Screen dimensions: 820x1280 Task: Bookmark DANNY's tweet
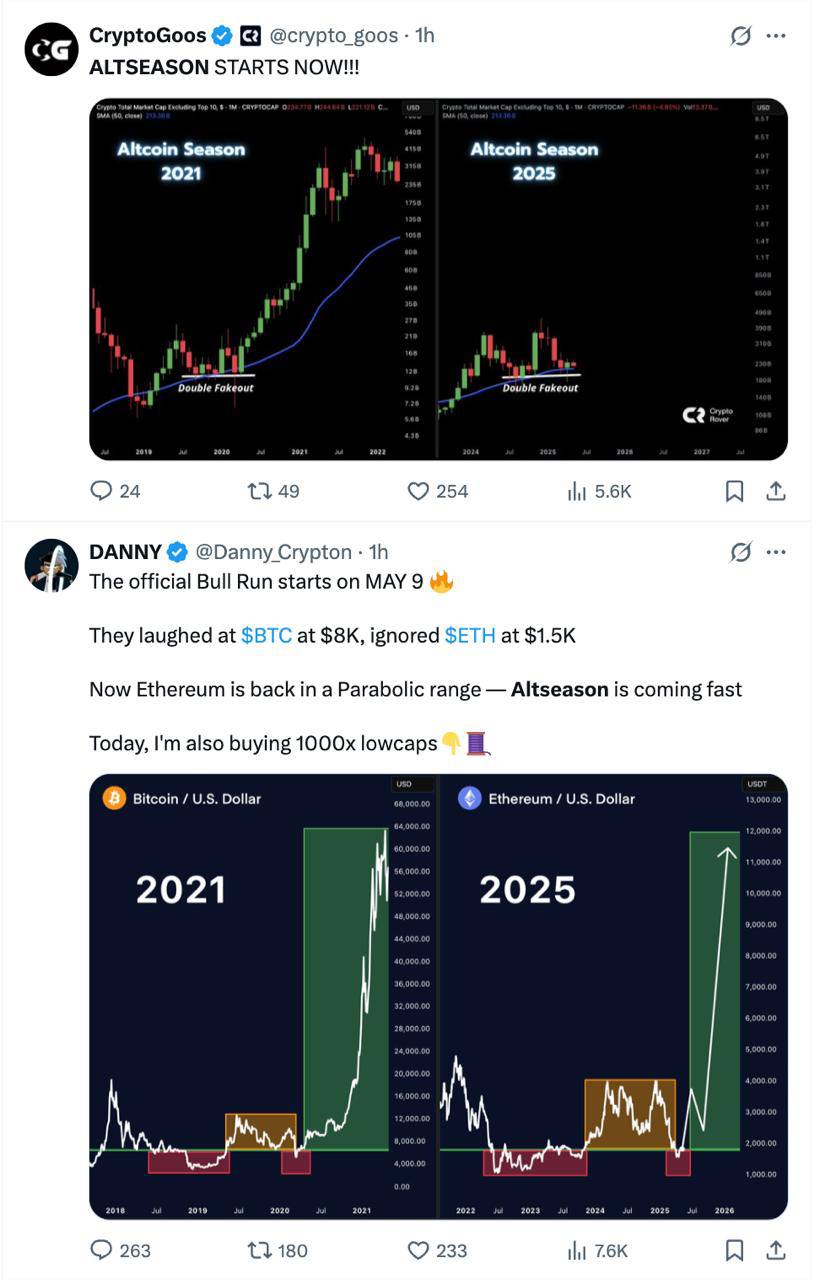734,1250
